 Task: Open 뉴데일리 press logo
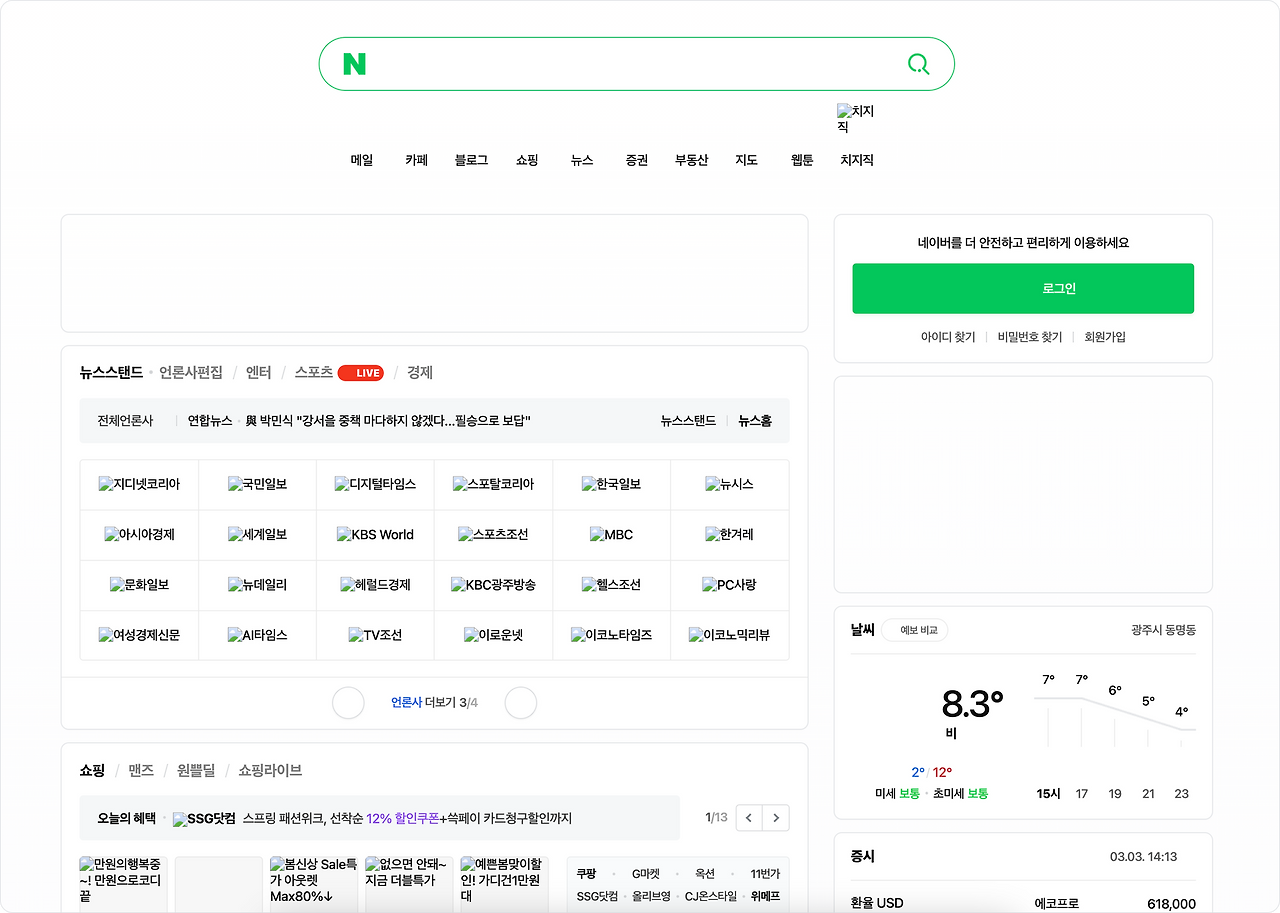257,585
